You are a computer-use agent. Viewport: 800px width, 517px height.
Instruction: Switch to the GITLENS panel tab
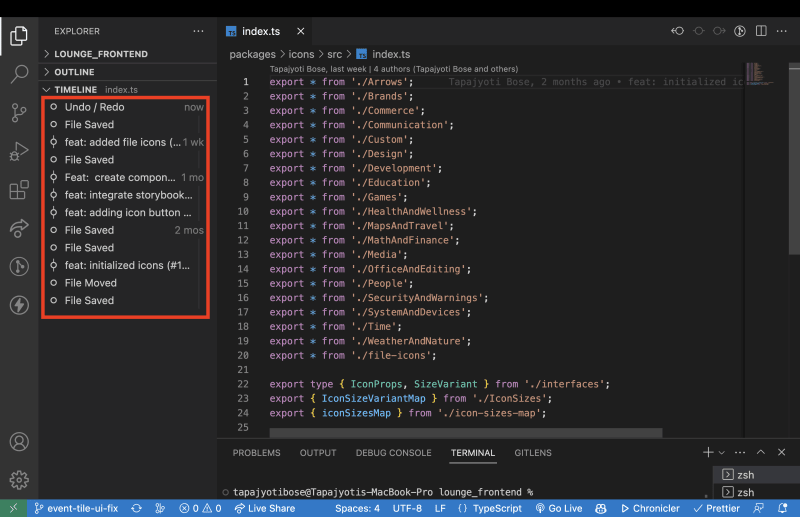pyautogui.click(x=533, y=453)
